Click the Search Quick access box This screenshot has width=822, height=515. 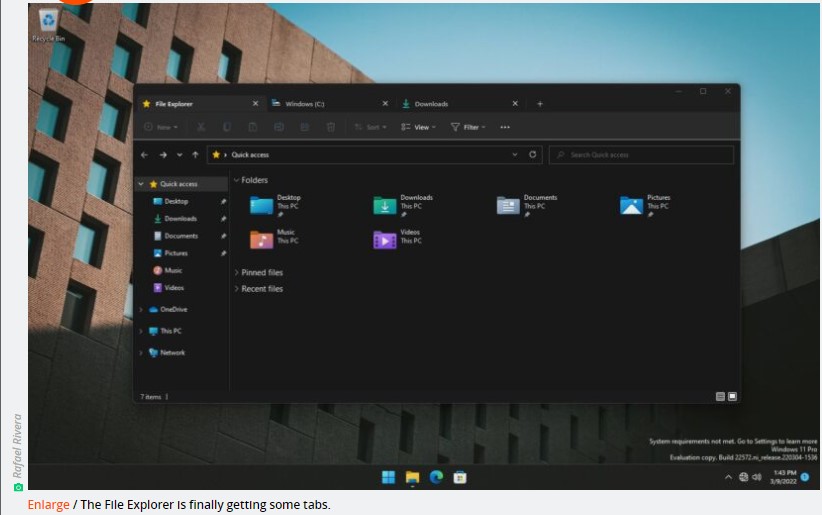click(x=641, y=155)
